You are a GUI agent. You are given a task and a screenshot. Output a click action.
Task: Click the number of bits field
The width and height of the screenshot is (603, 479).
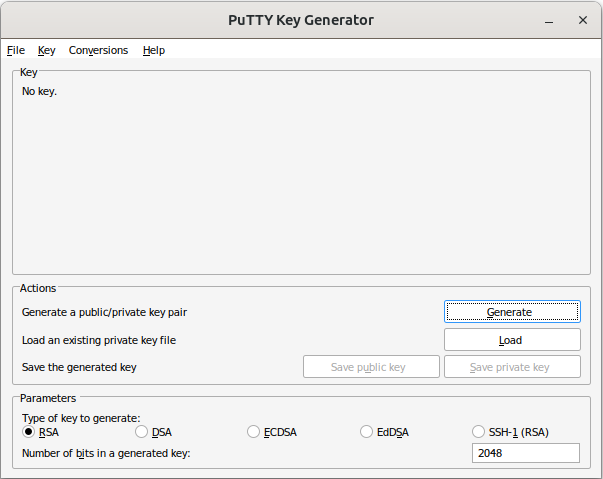point(526,453)
